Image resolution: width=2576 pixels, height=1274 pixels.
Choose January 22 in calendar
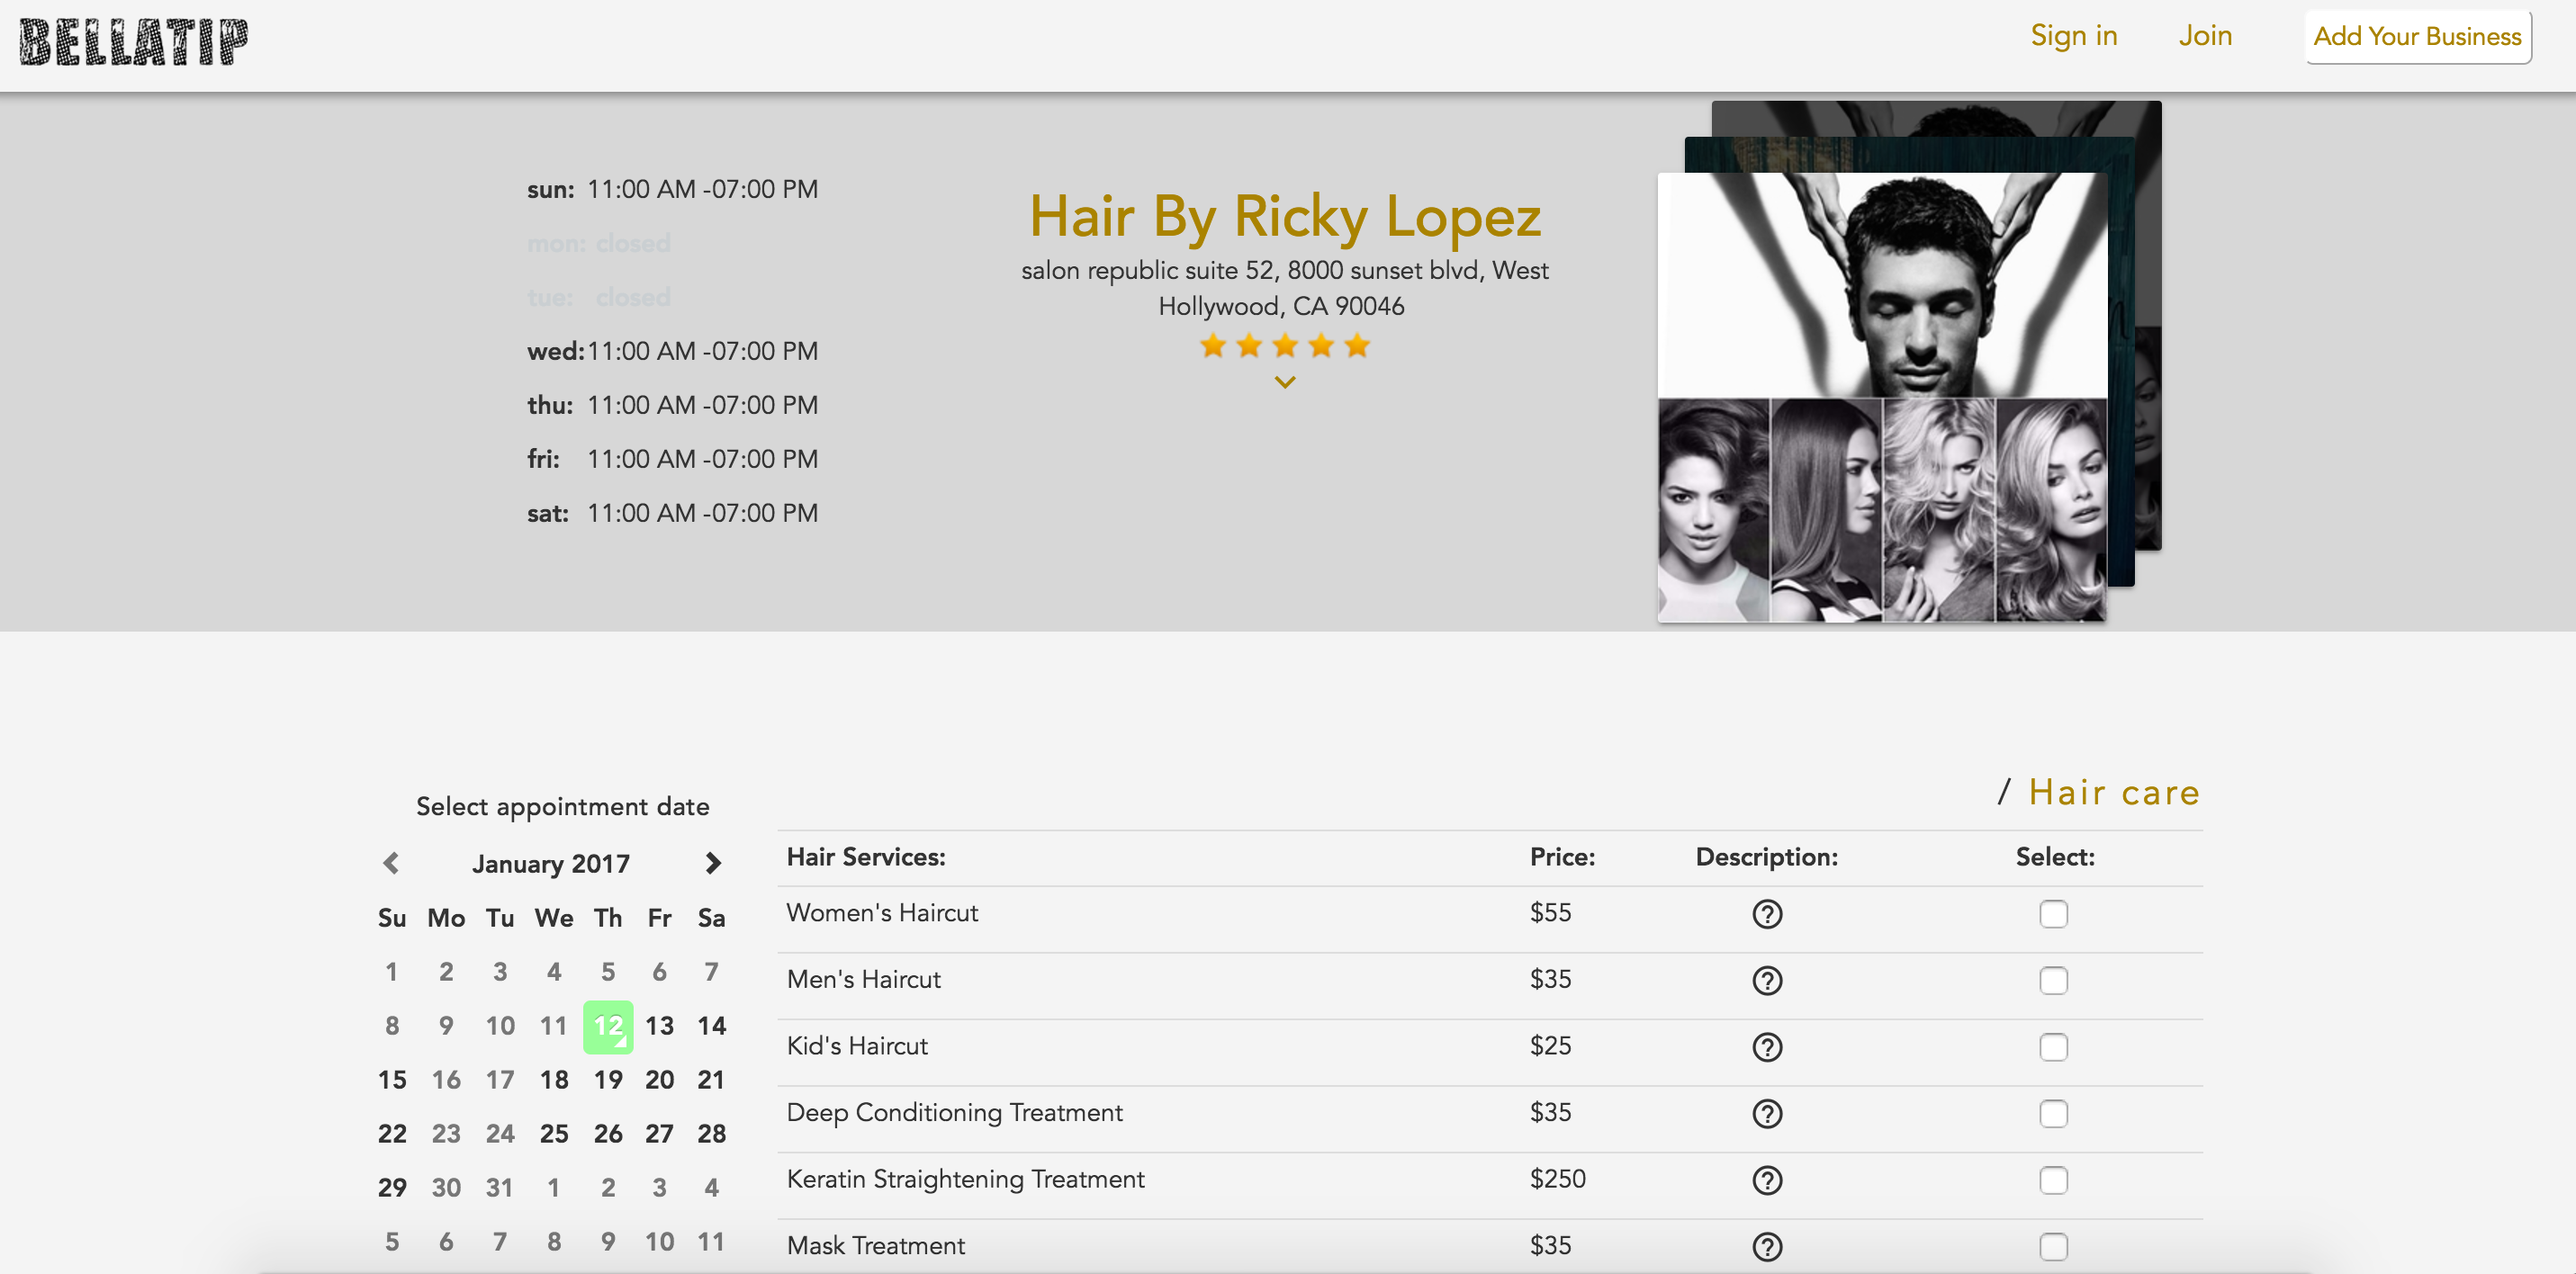pos(392,1134)
